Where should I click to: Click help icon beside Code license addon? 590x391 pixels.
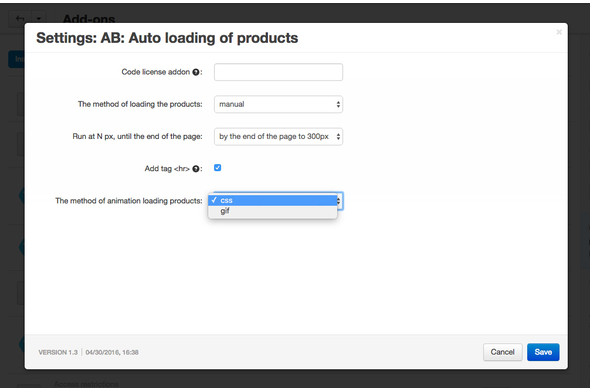(196, 72)
